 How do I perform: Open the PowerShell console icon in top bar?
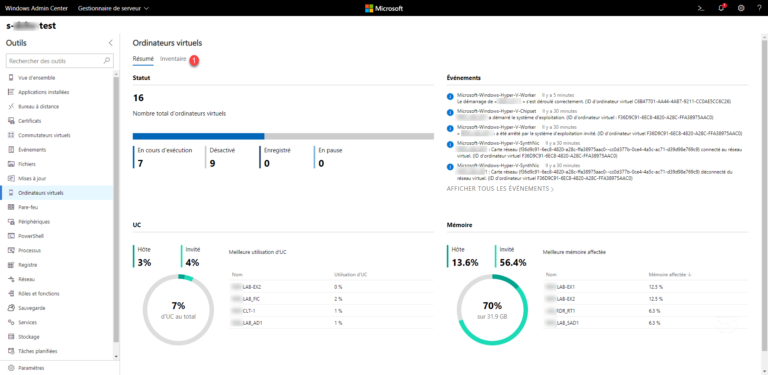[x=701, y=8]
